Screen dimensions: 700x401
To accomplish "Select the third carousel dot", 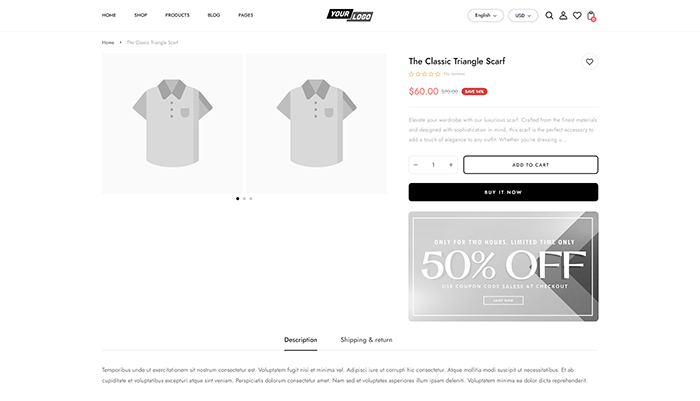I will click(x=251, y=199).
